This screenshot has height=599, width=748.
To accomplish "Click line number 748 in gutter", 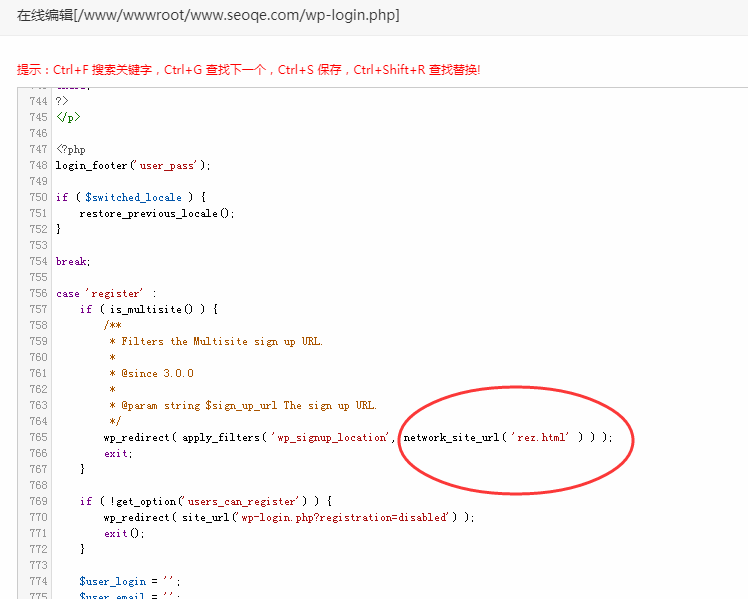I will point(38,165).
